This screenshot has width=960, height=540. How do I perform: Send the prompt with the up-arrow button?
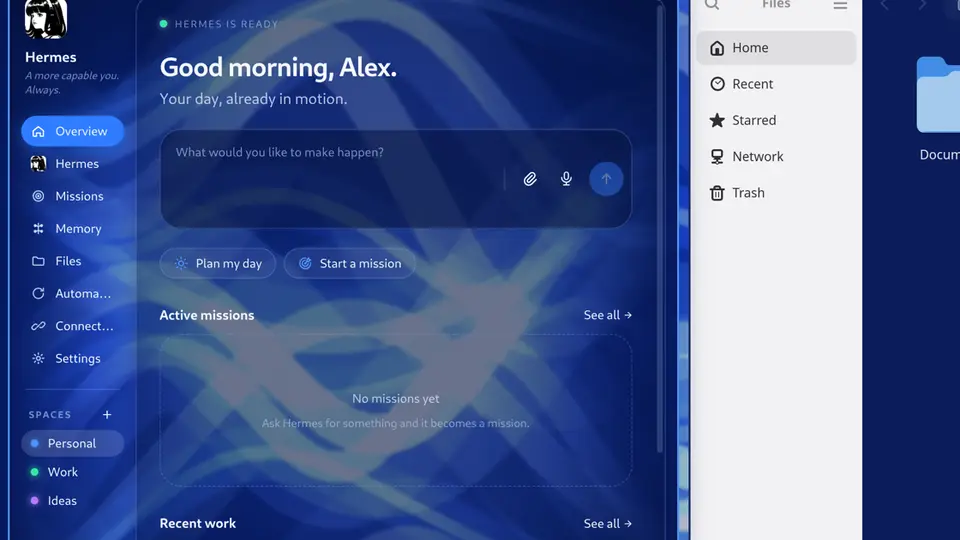click(606, 179)
